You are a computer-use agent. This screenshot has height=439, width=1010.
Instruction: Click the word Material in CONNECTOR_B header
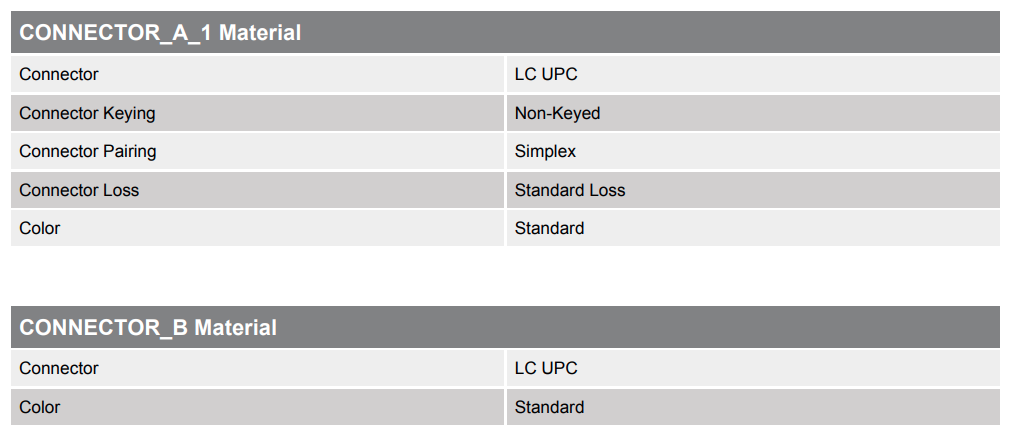click(236, 328)
